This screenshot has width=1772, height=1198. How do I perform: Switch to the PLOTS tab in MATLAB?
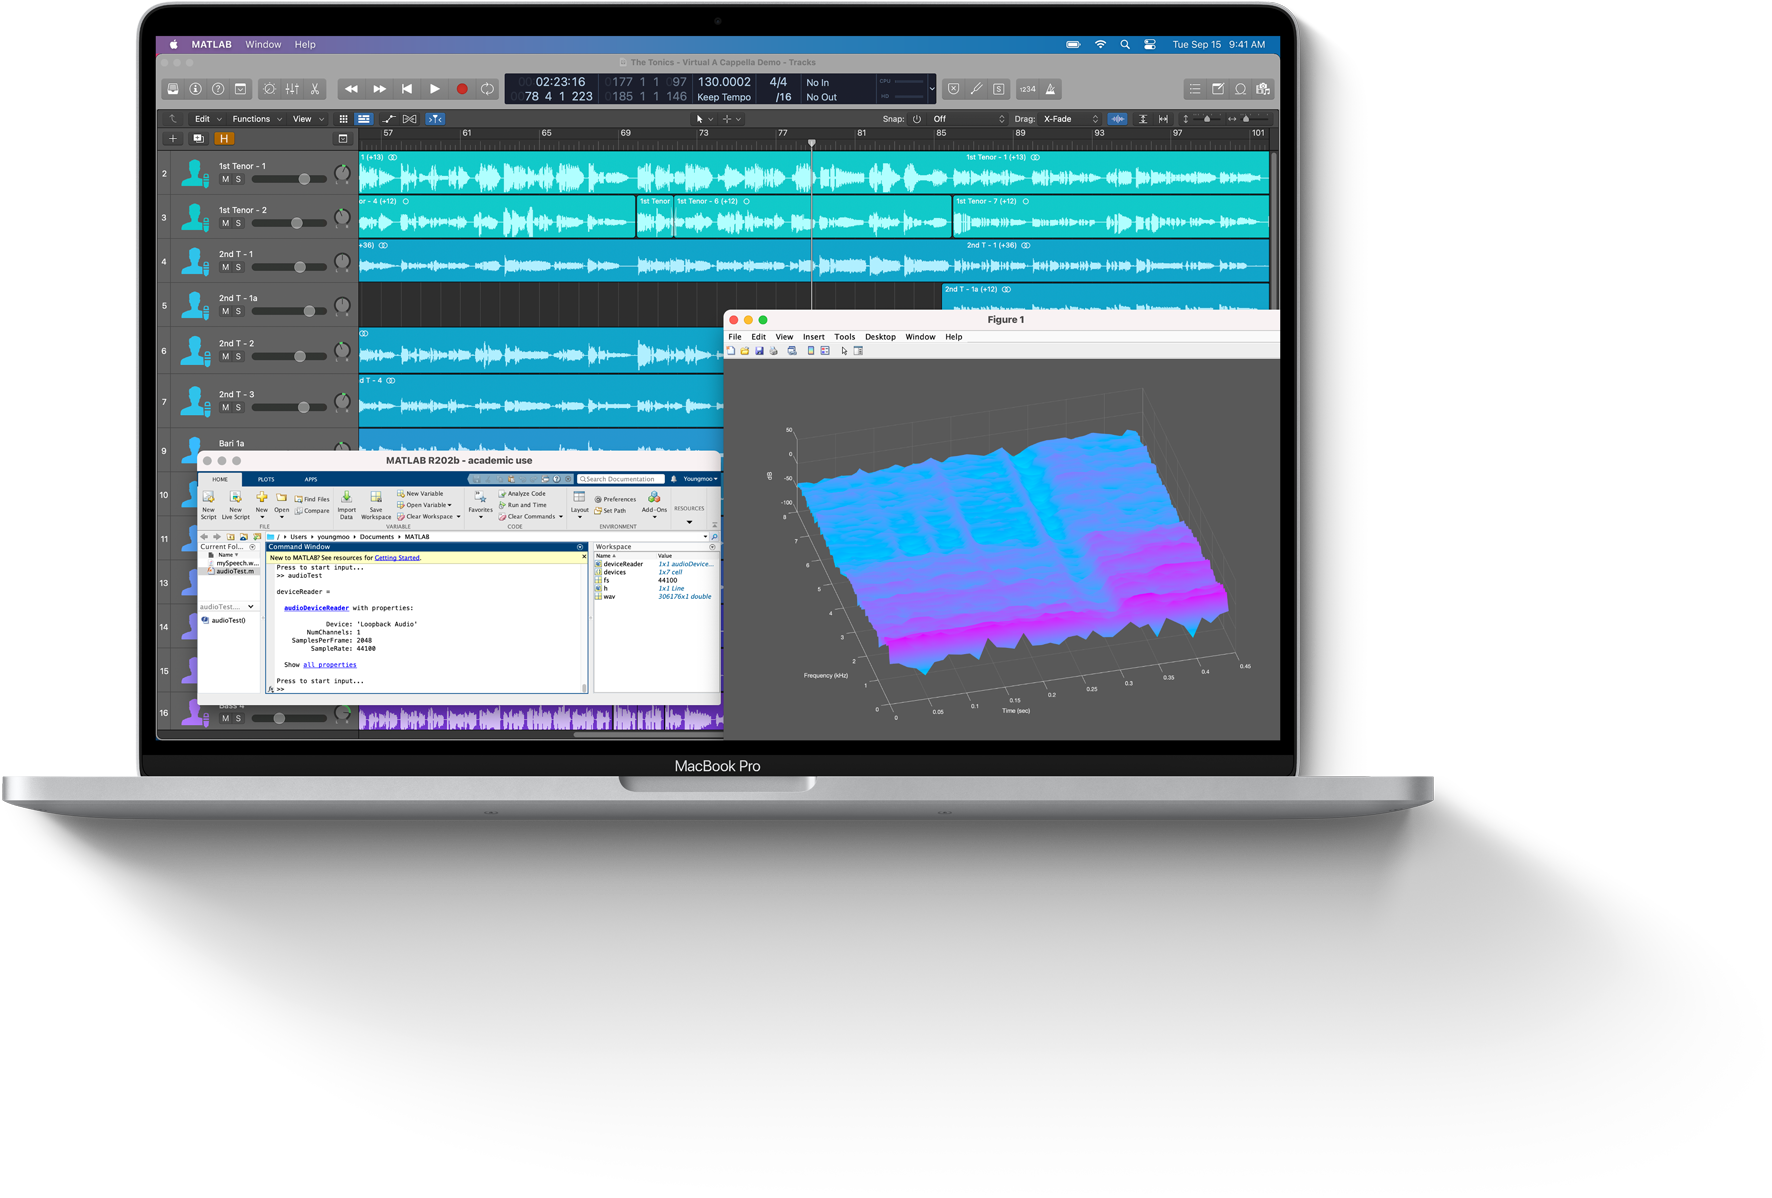tap(266, 479)
